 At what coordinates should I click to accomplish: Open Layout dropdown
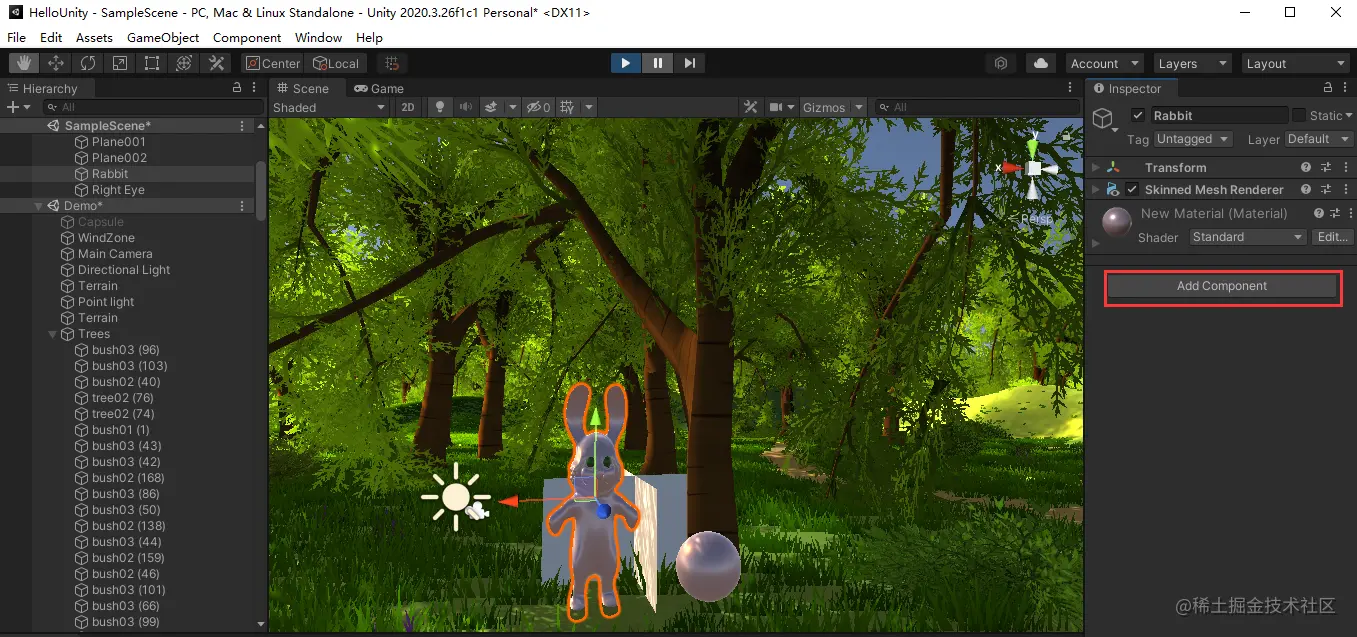coord(1294,63)
